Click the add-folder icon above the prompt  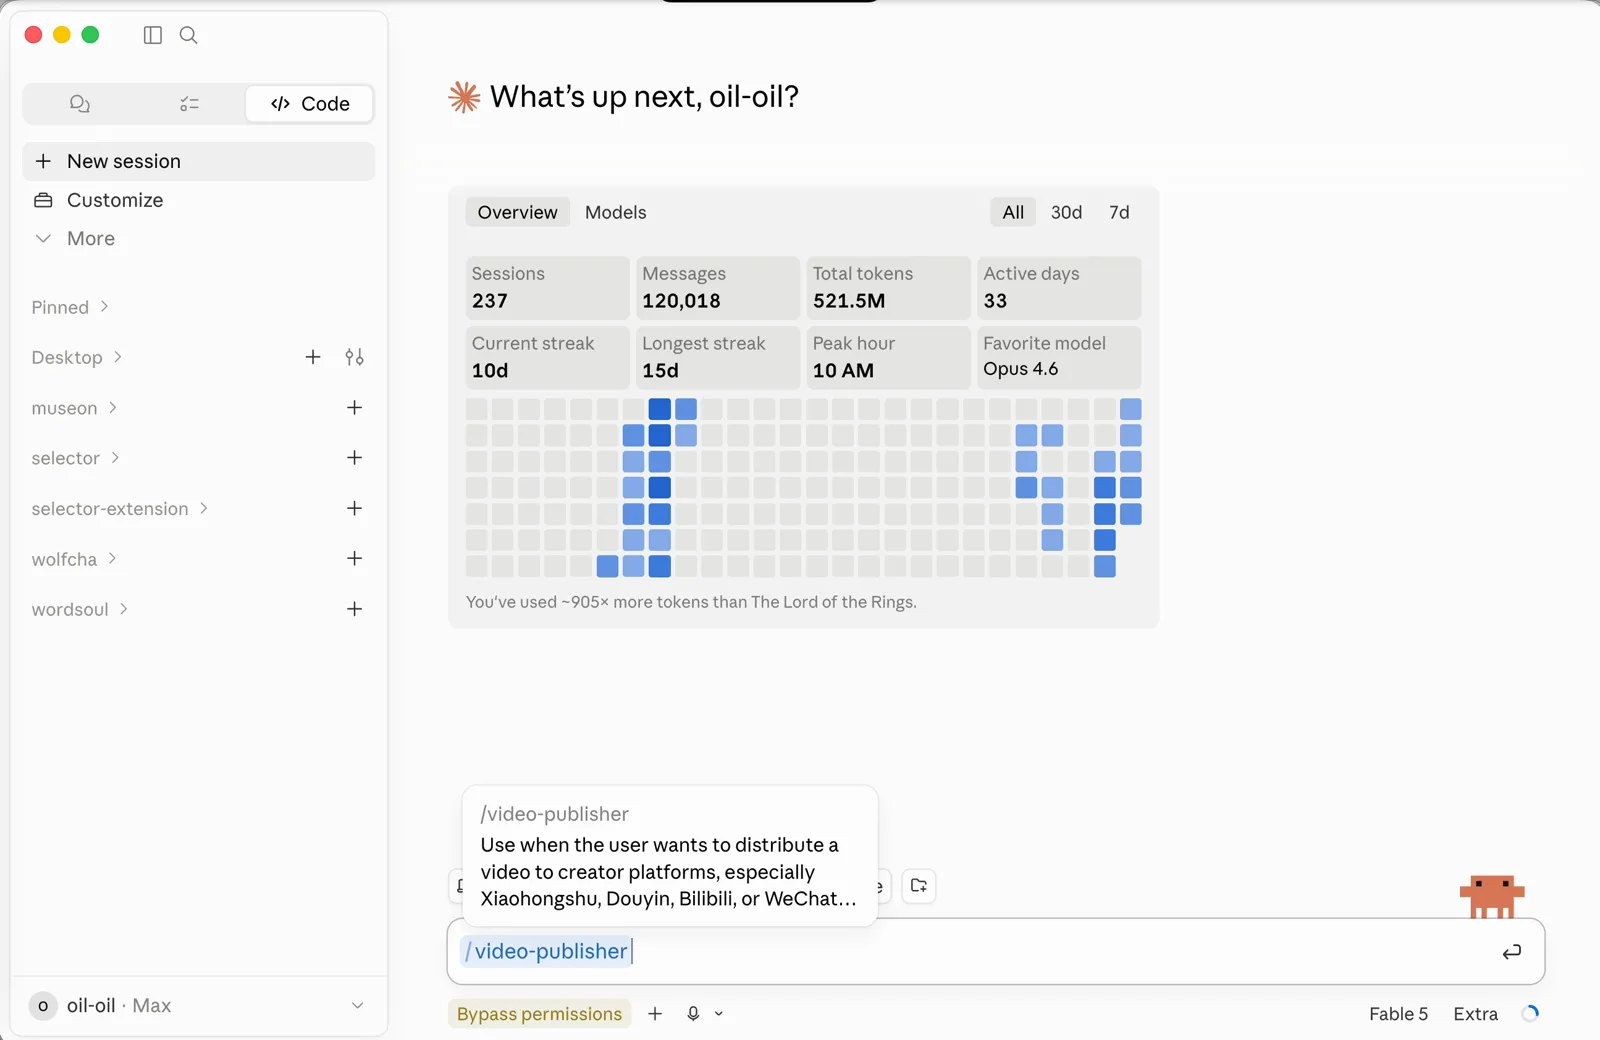click(919, 886)
